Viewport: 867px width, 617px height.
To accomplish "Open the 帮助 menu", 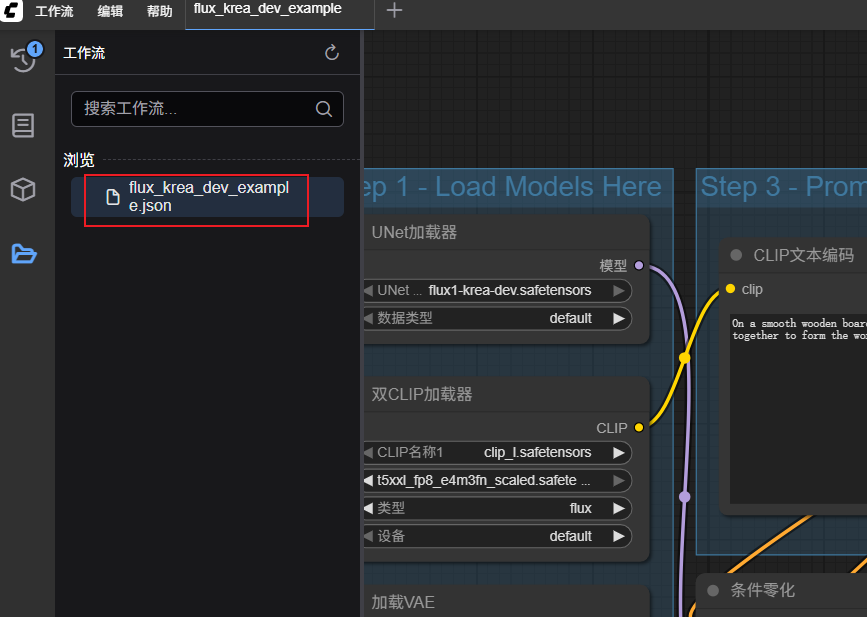I will pos(159,12).
